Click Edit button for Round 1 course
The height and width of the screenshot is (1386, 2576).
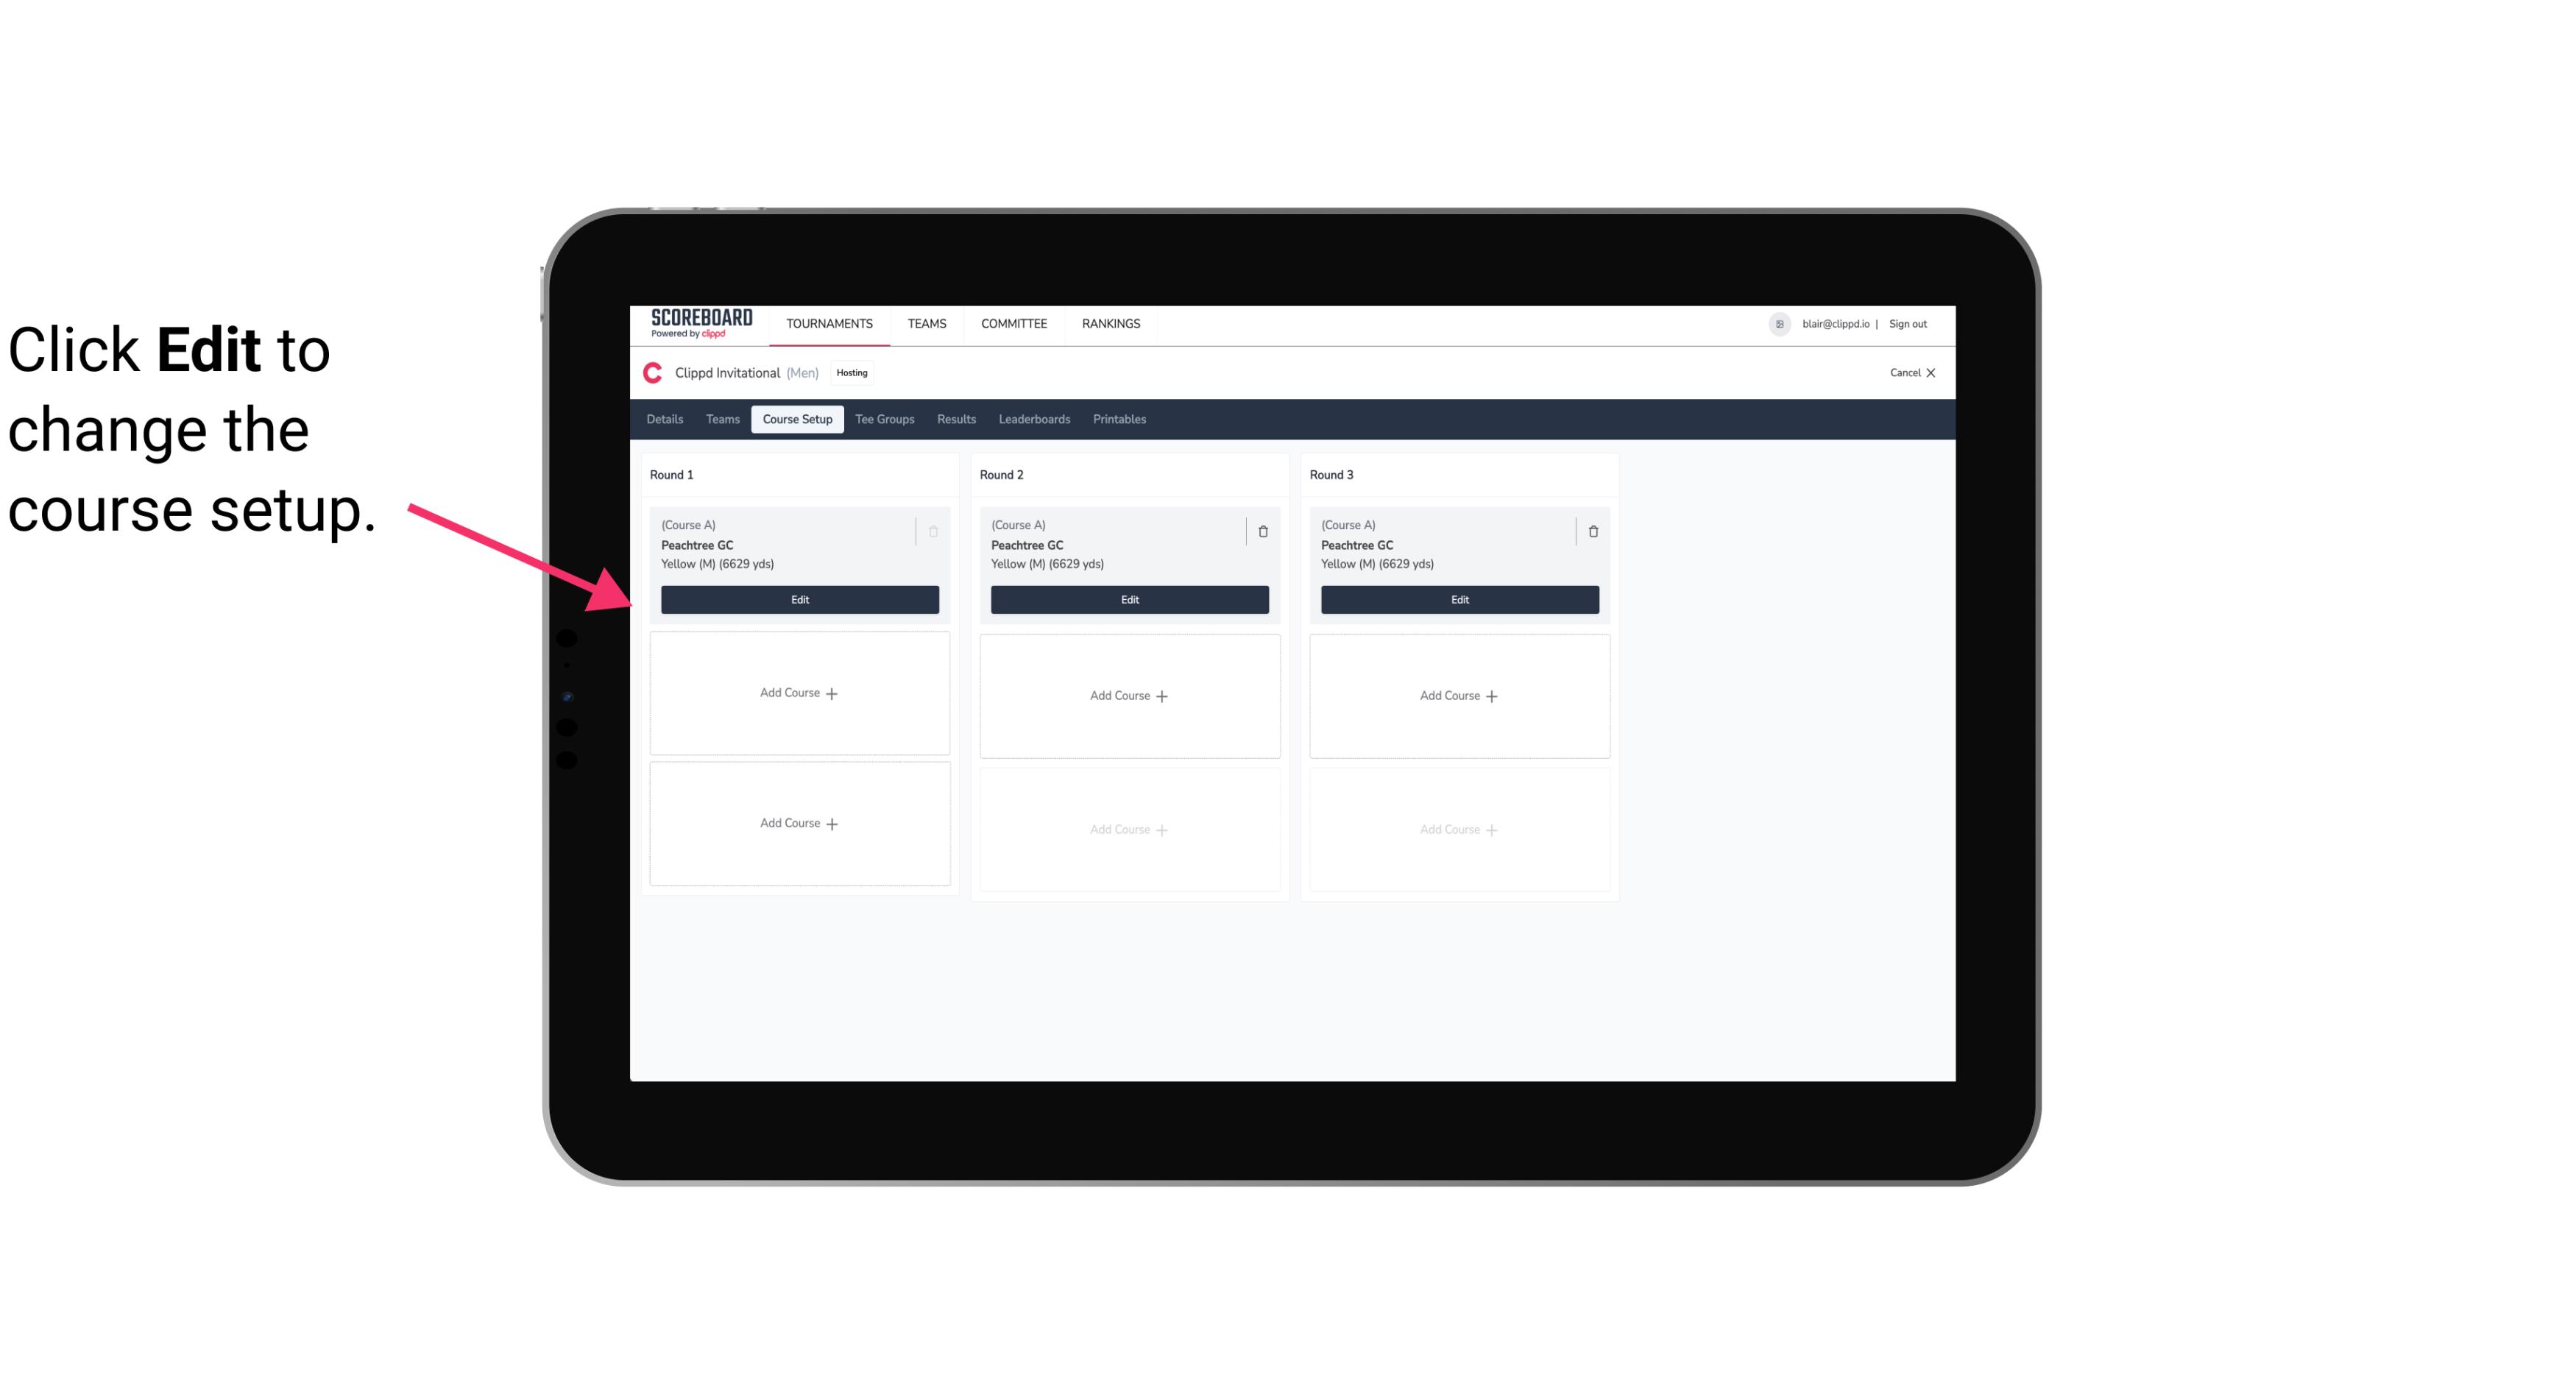[799, 598]
